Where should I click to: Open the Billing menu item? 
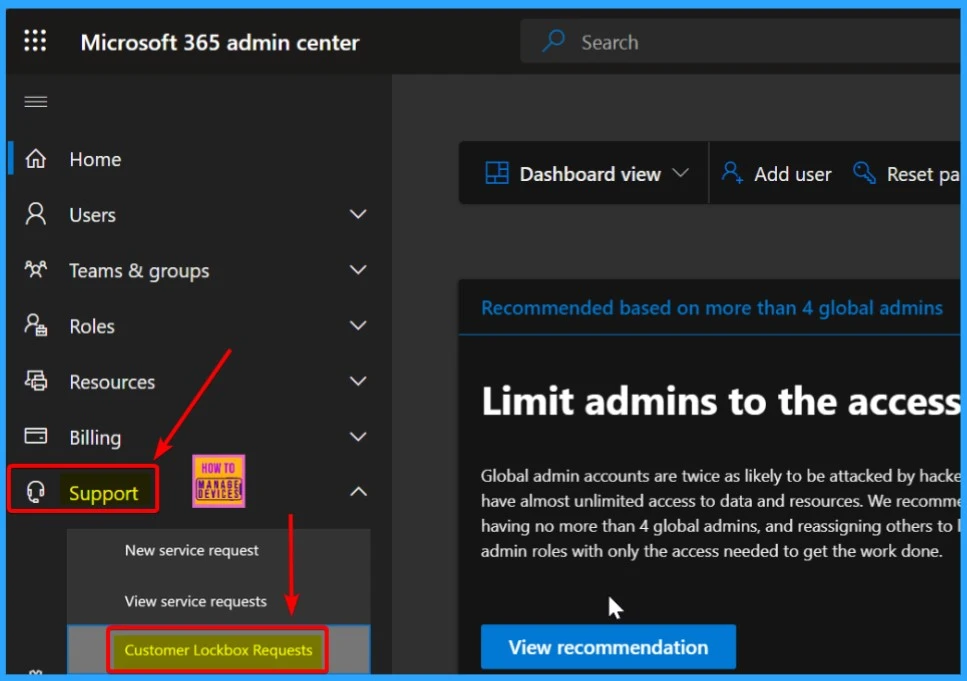95,437
